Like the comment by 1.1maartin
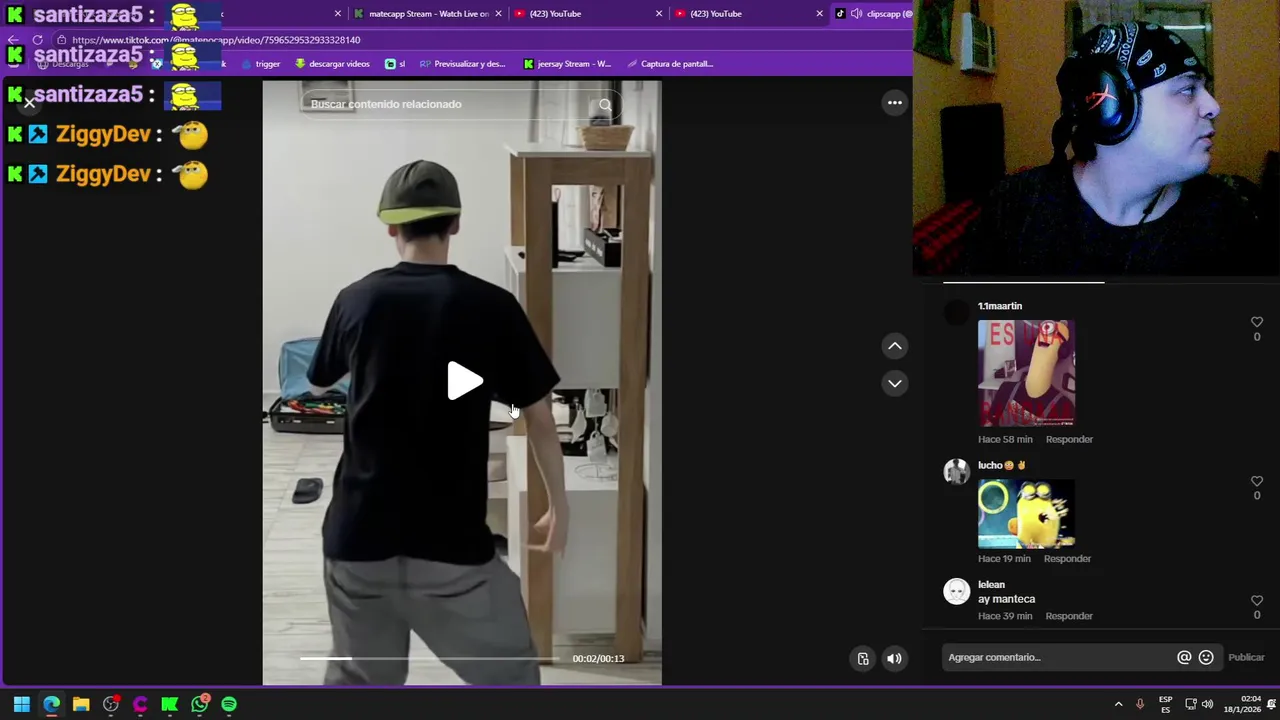Image resolution: width=1280 pixels, height=720 pixels. pos(1257,322)
